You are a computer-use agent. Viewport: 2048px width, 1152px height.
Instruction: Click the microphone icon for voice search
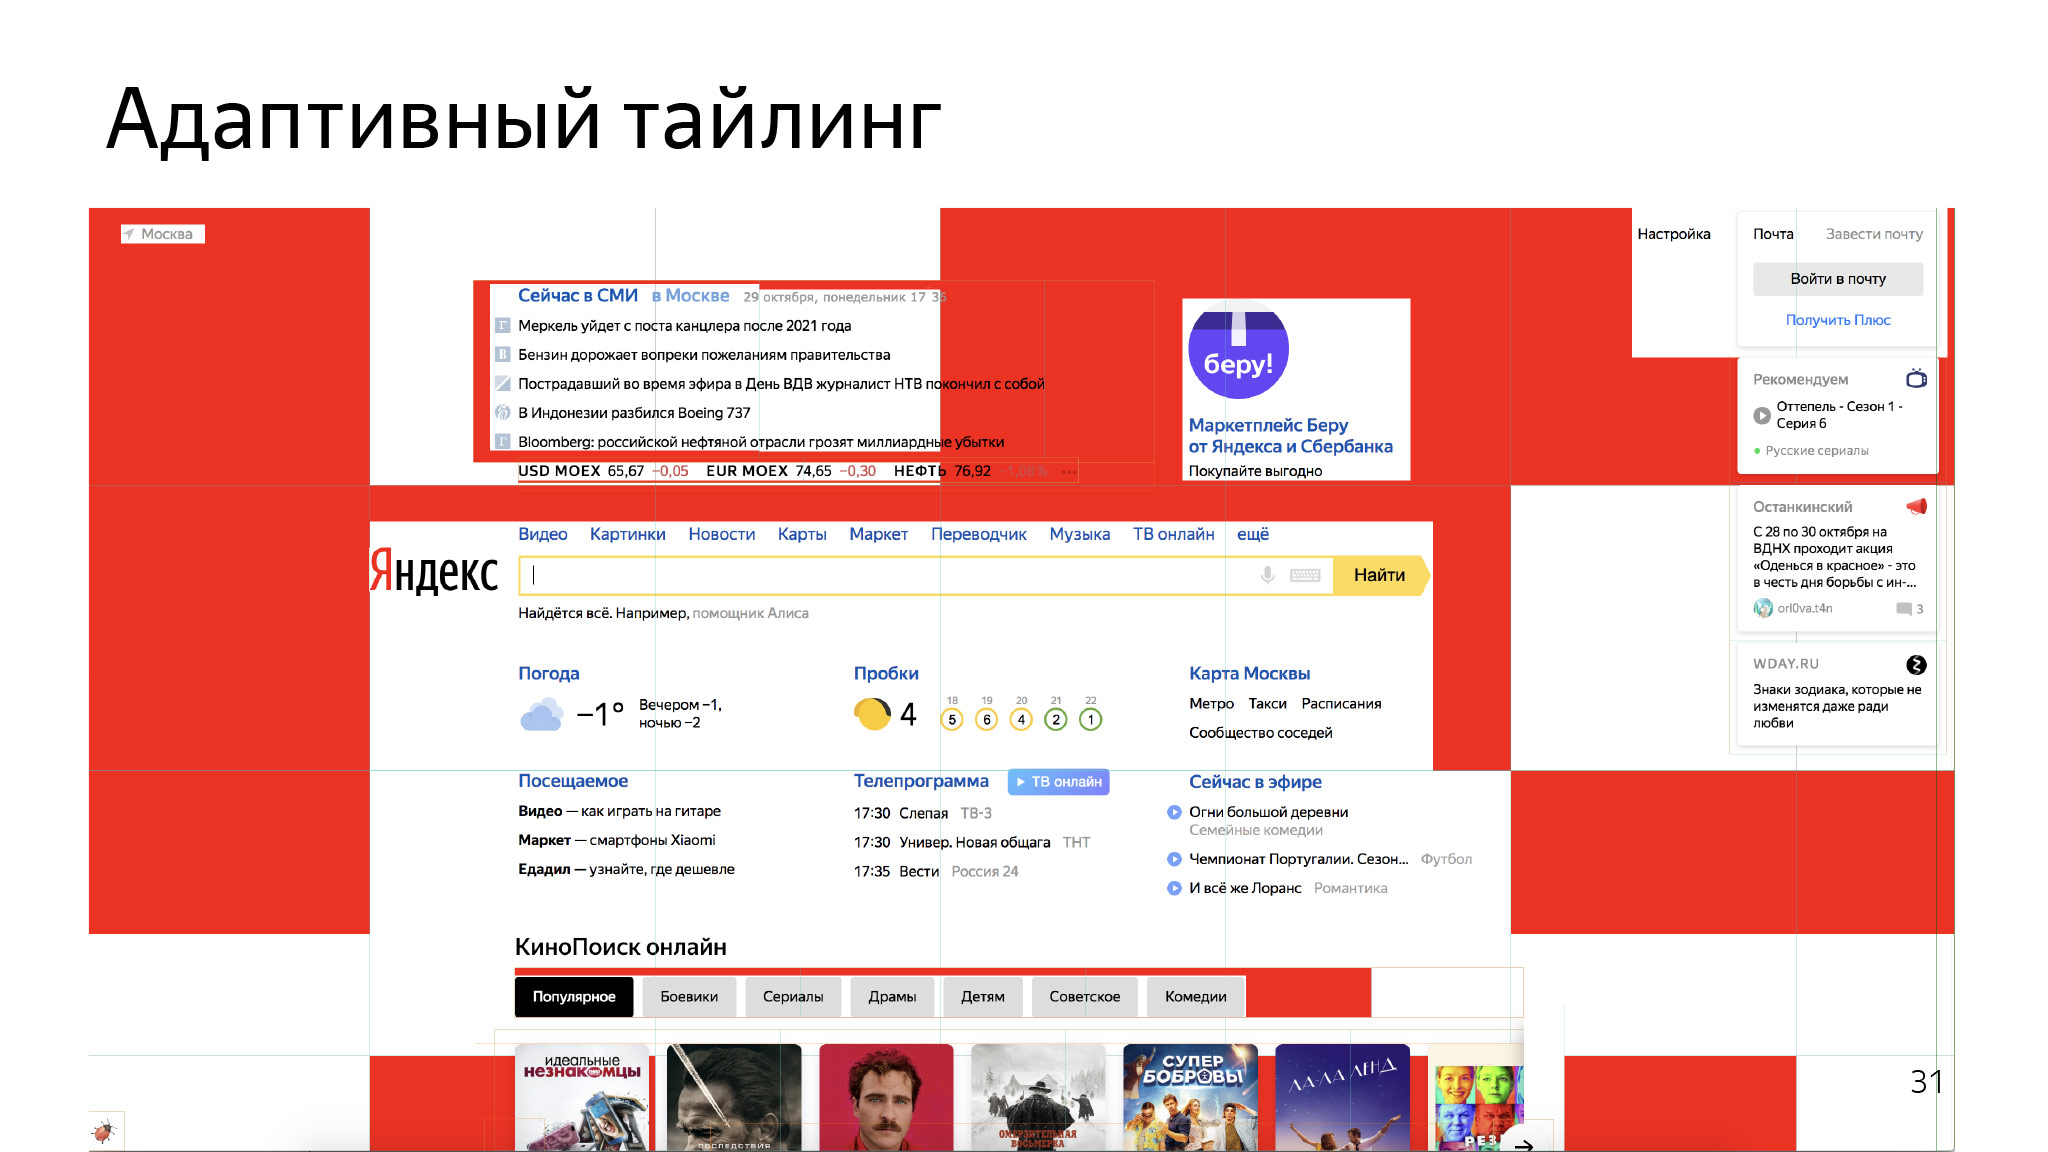pyautogui.click(x=1268, y=576)
